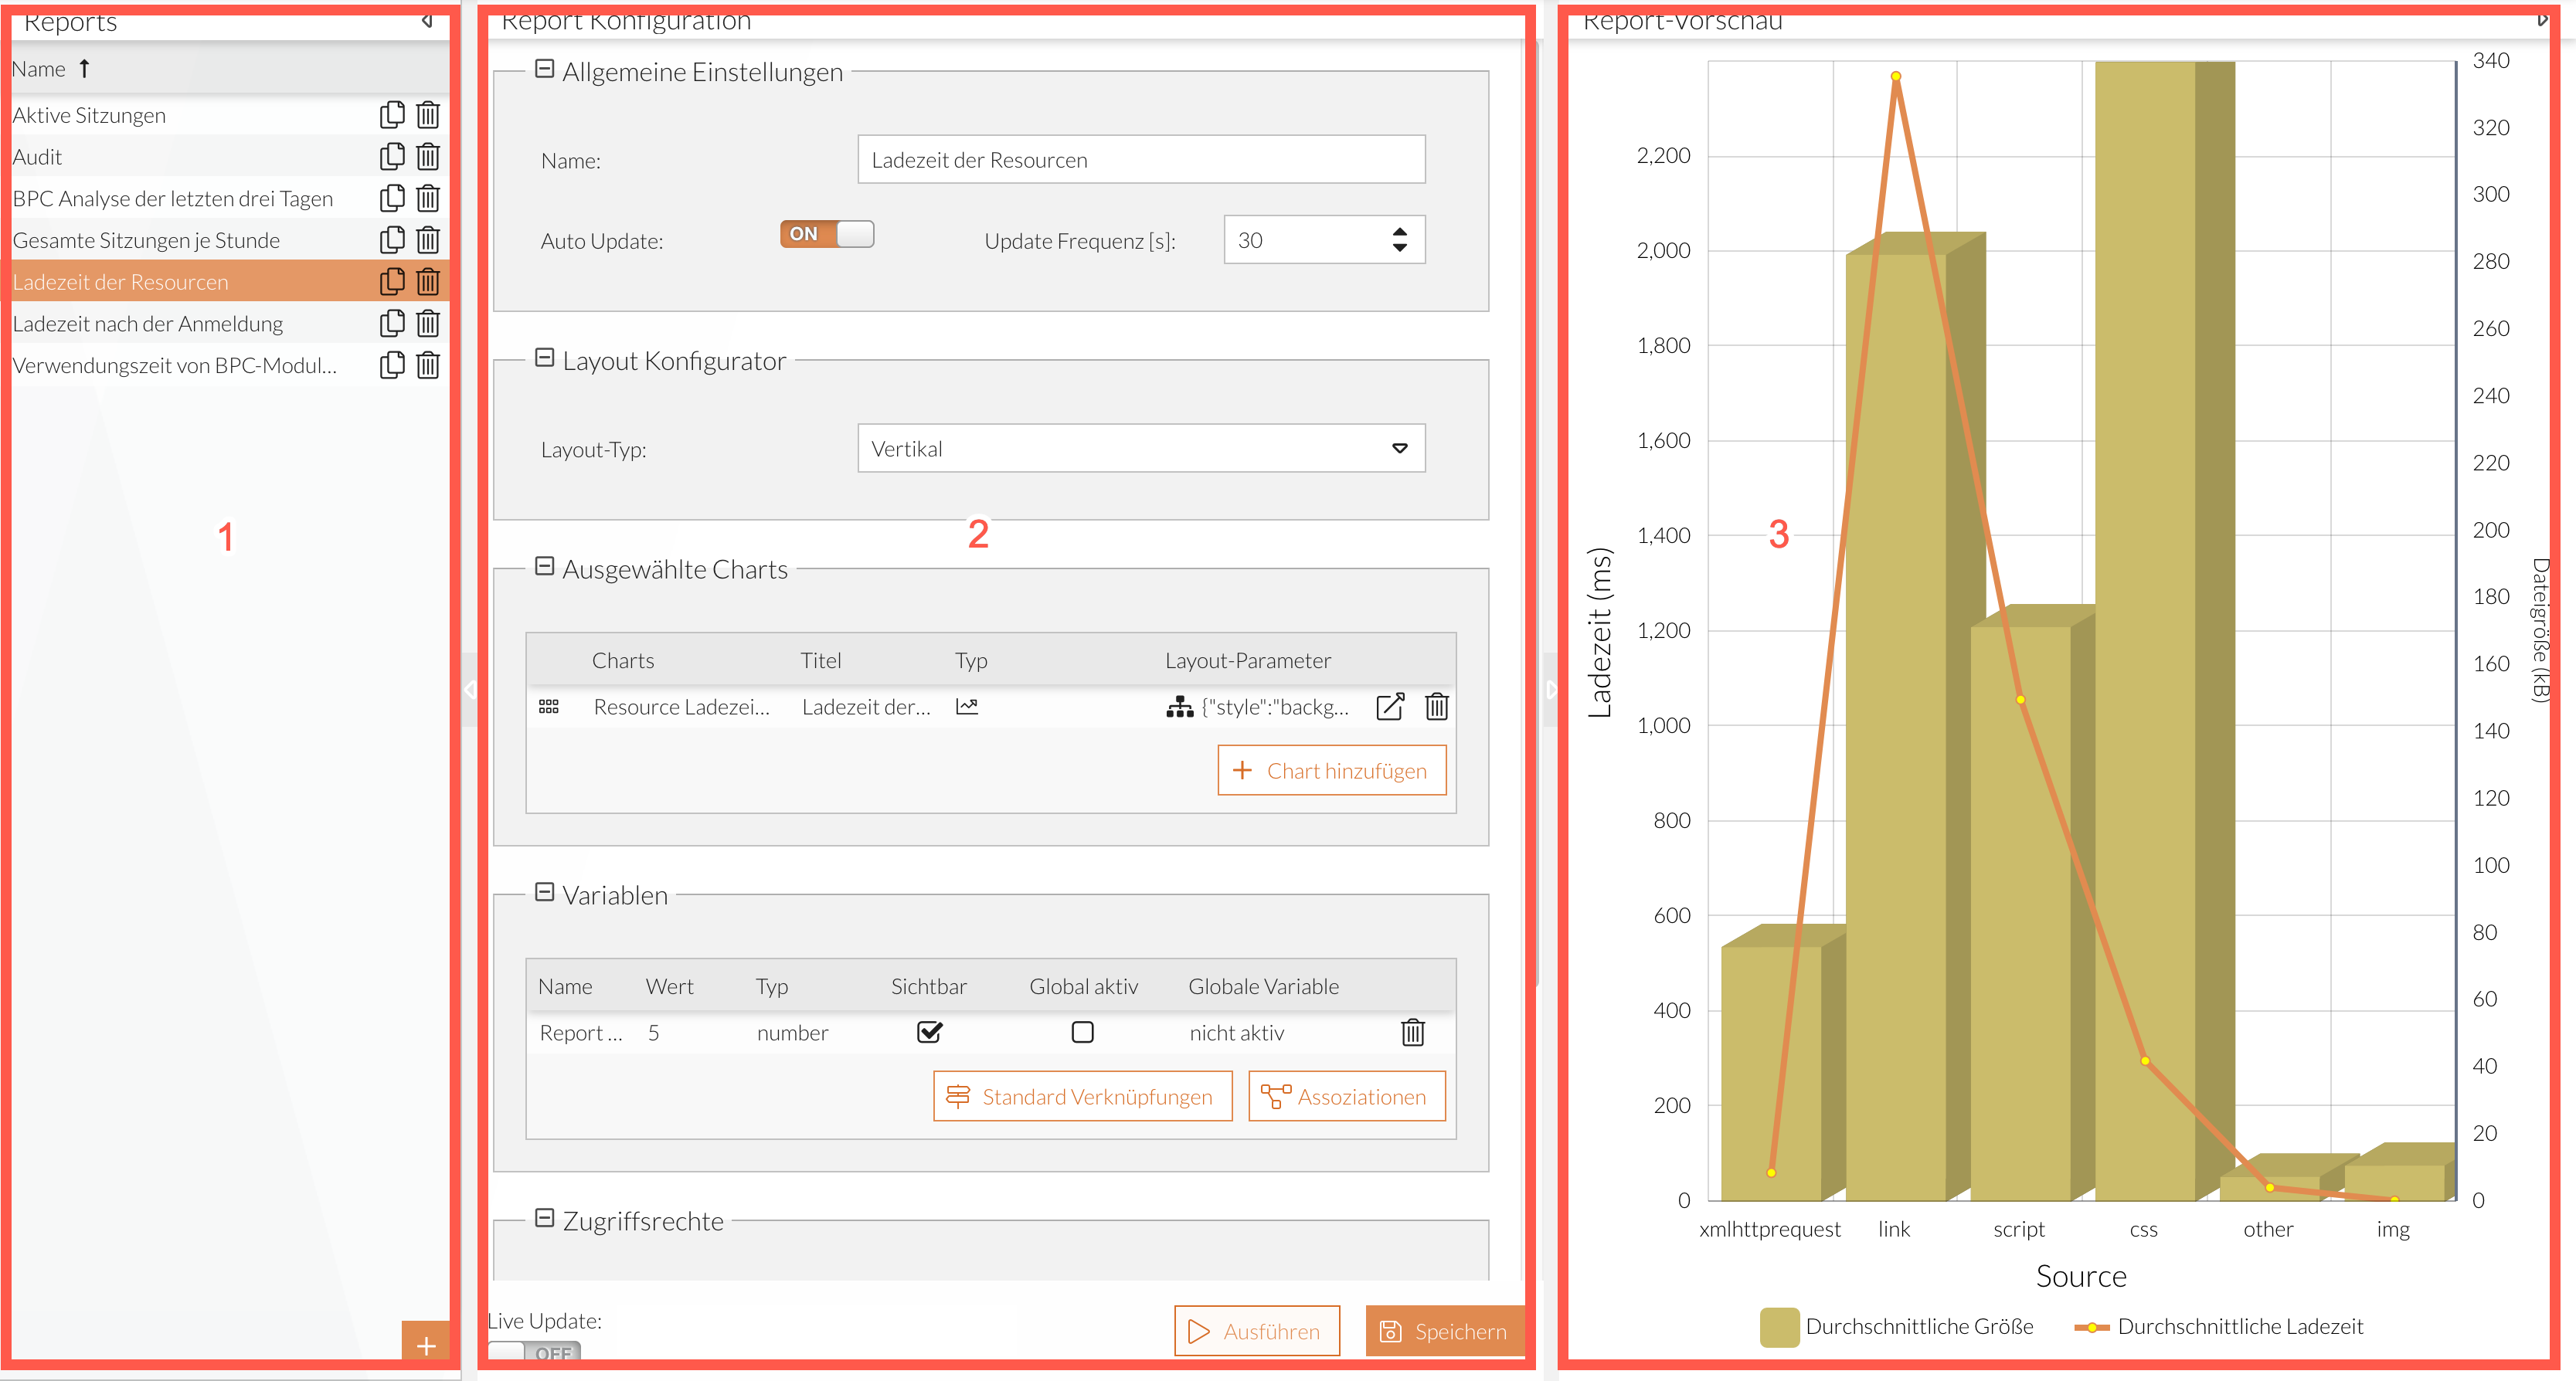Click the Name field with Ladezeit der Resourcen
Viewport: 2576px width, 1381px height.
click(x=1140, y=160)
